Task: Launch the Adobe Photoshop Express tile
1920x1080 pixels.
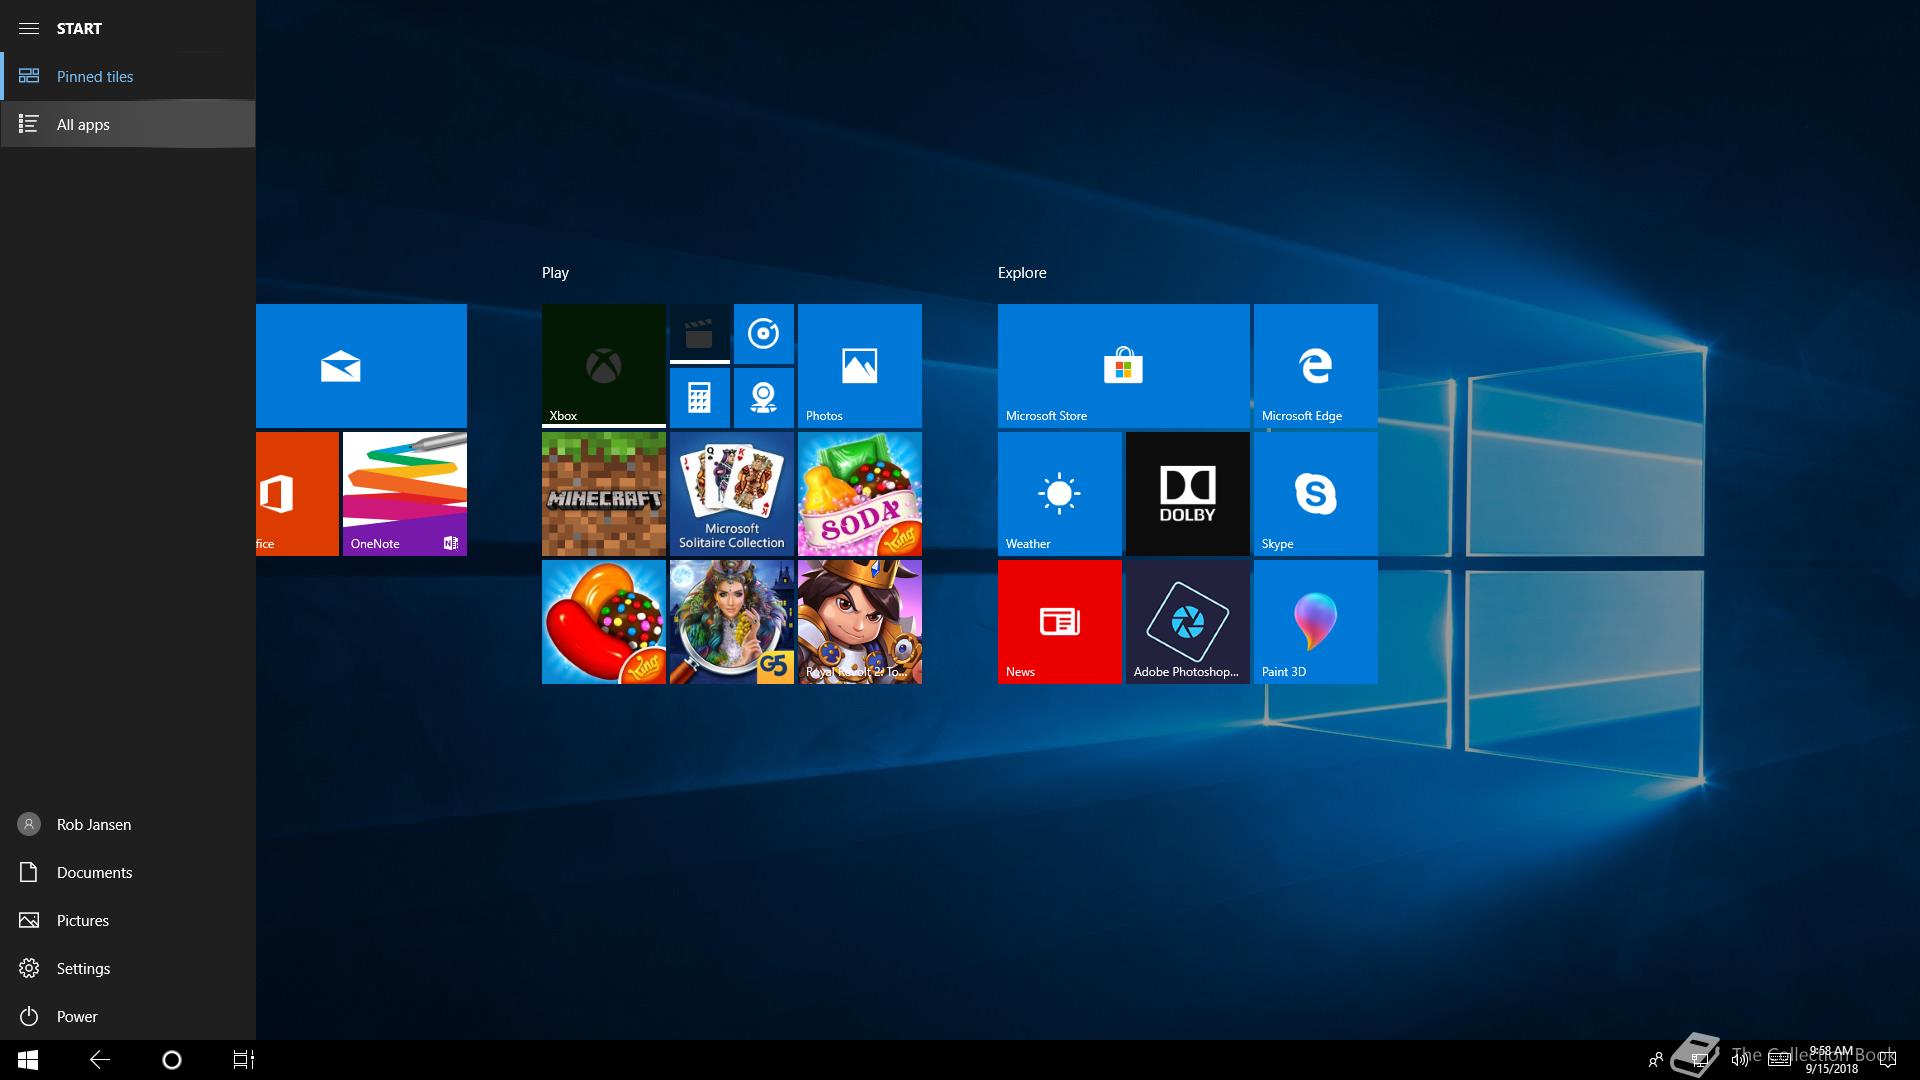Action: point(1188,622)
